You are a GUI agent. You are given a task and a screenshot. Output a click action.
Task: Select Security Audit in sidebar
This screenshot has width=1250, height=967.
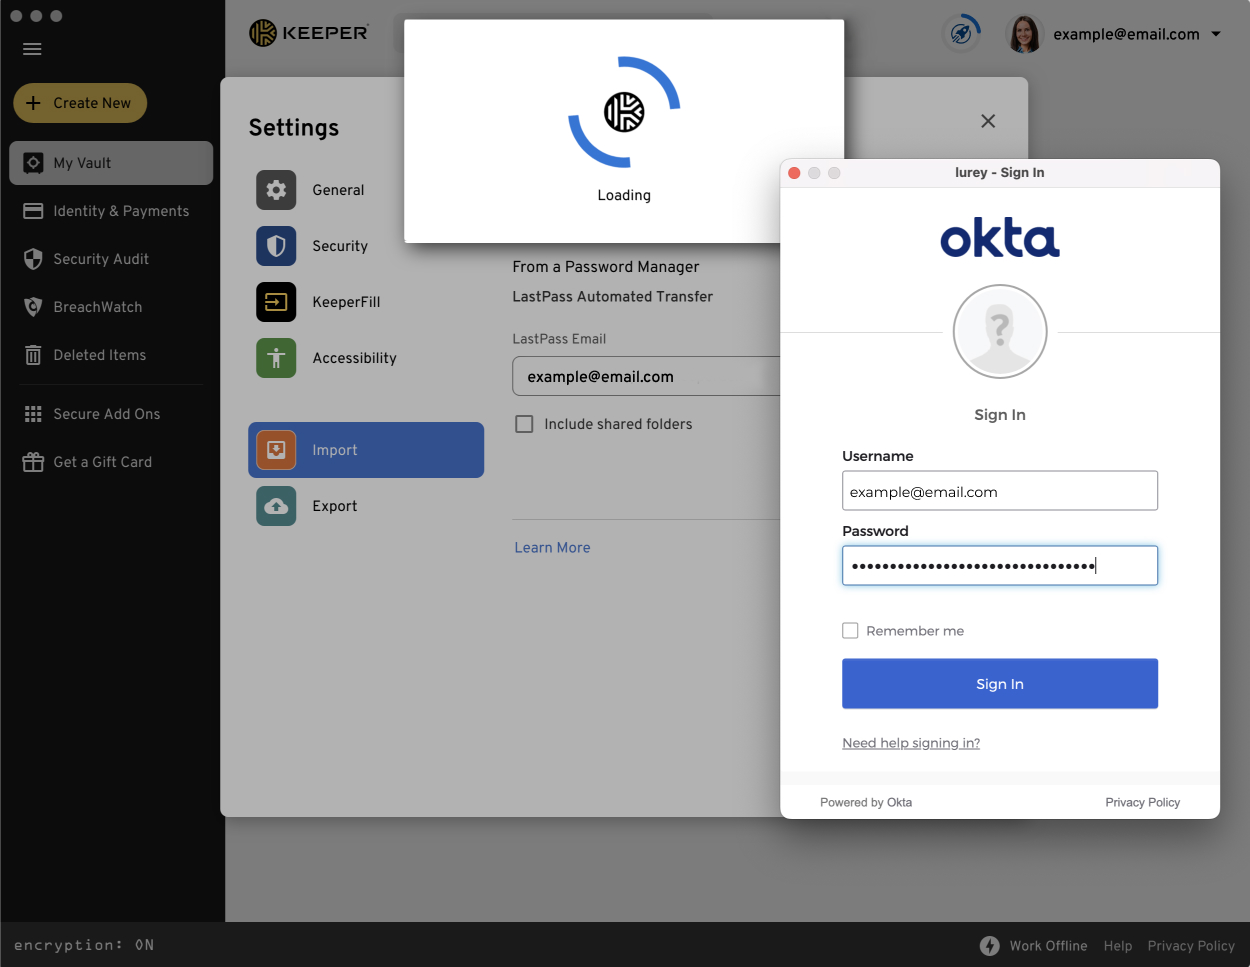pyautogui.click(x=101, y=259)
